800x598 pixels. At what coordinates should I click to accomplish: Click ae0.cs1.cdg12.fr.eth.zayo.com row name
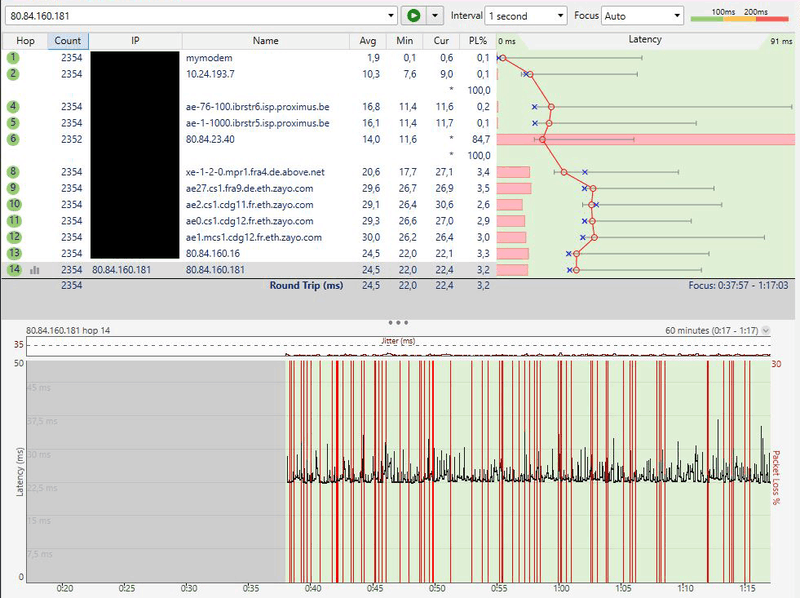coord(249,221)
